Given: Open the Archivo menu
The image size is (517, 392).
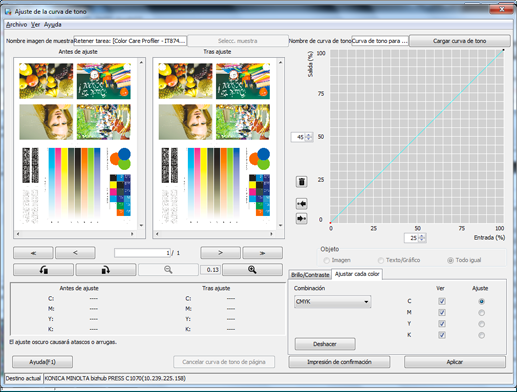Looking at the screenshot, I should coord(16,25).
